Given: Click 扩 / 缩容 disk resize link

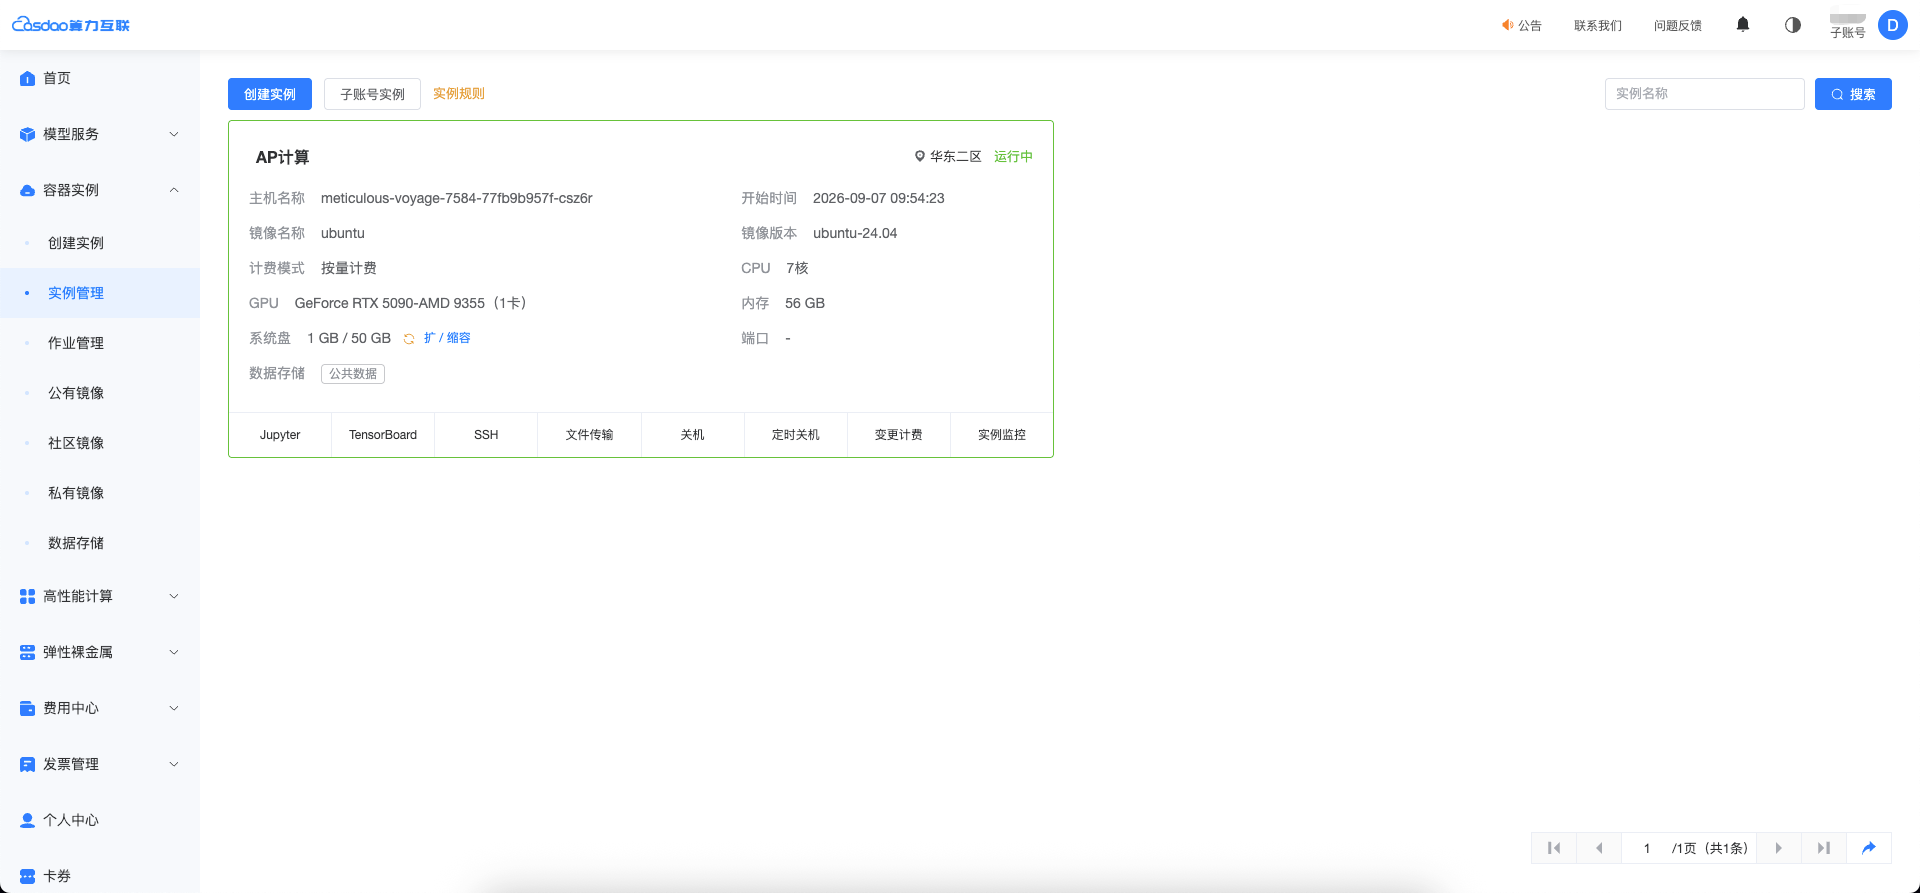Looking at the screenshot, I should 447,338.
